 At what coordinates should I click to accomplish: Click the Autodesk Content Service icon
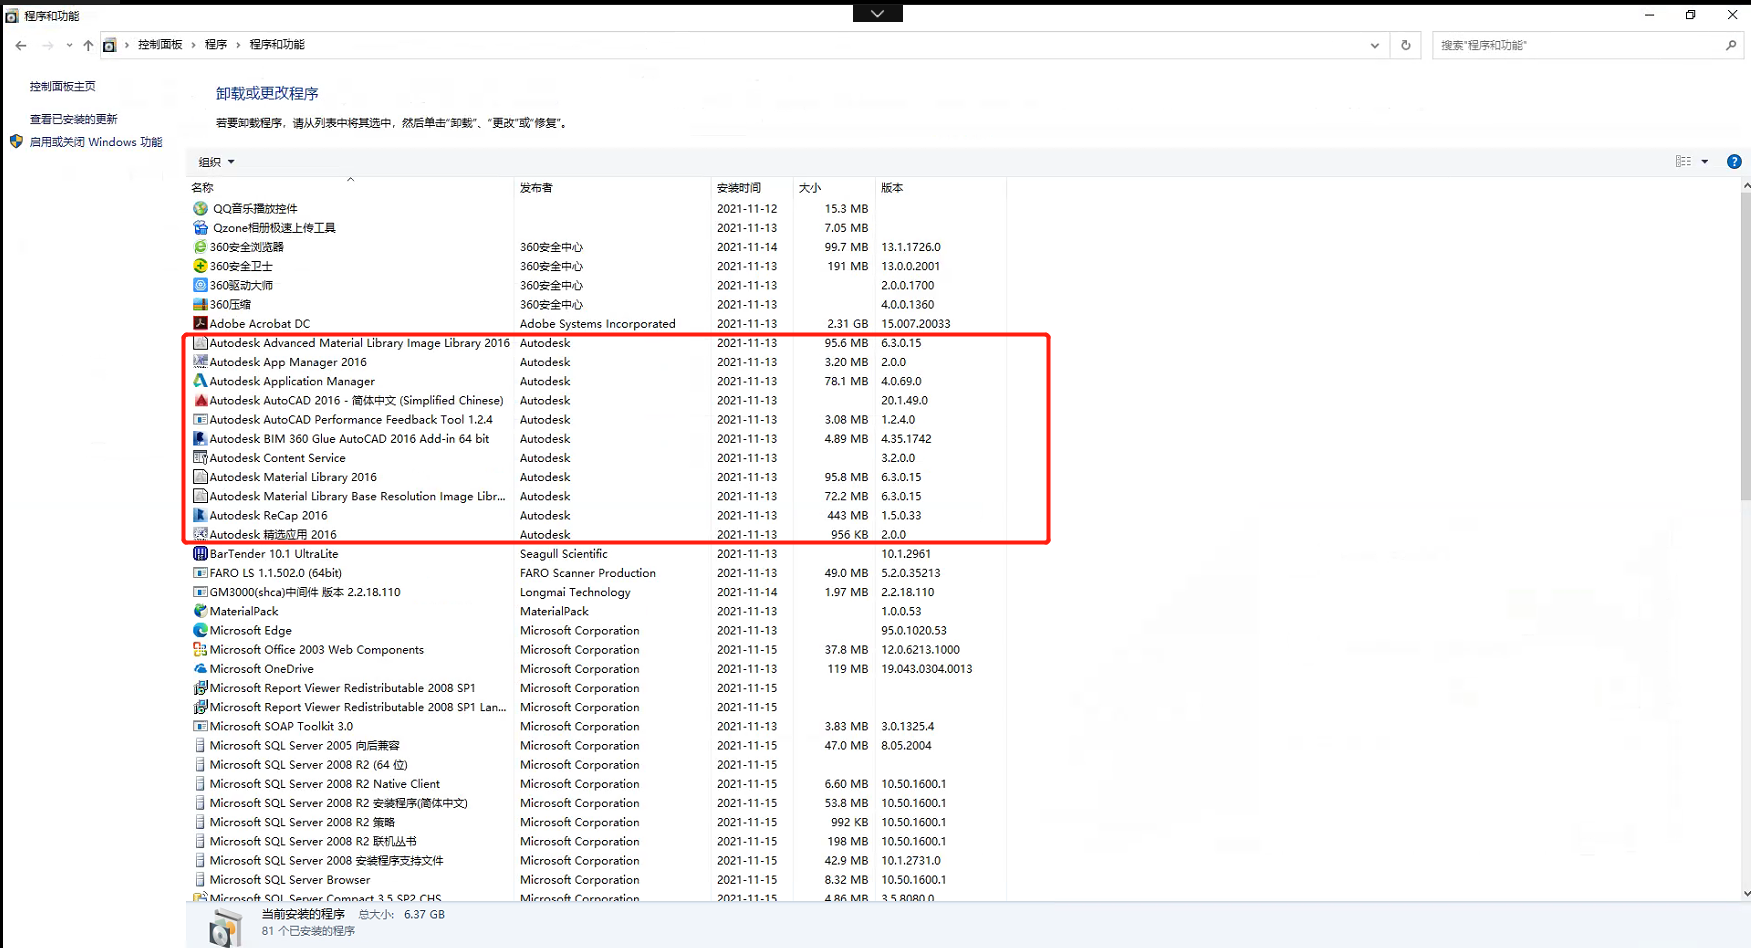[x=200, y=458]
